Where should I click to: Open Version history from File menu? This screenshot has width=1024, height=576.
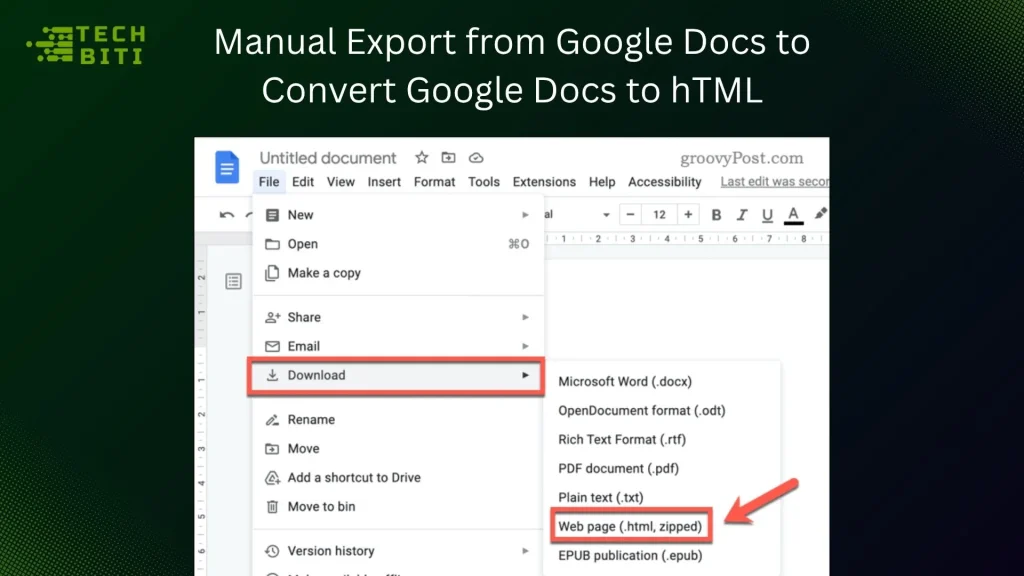click(330, 550)
